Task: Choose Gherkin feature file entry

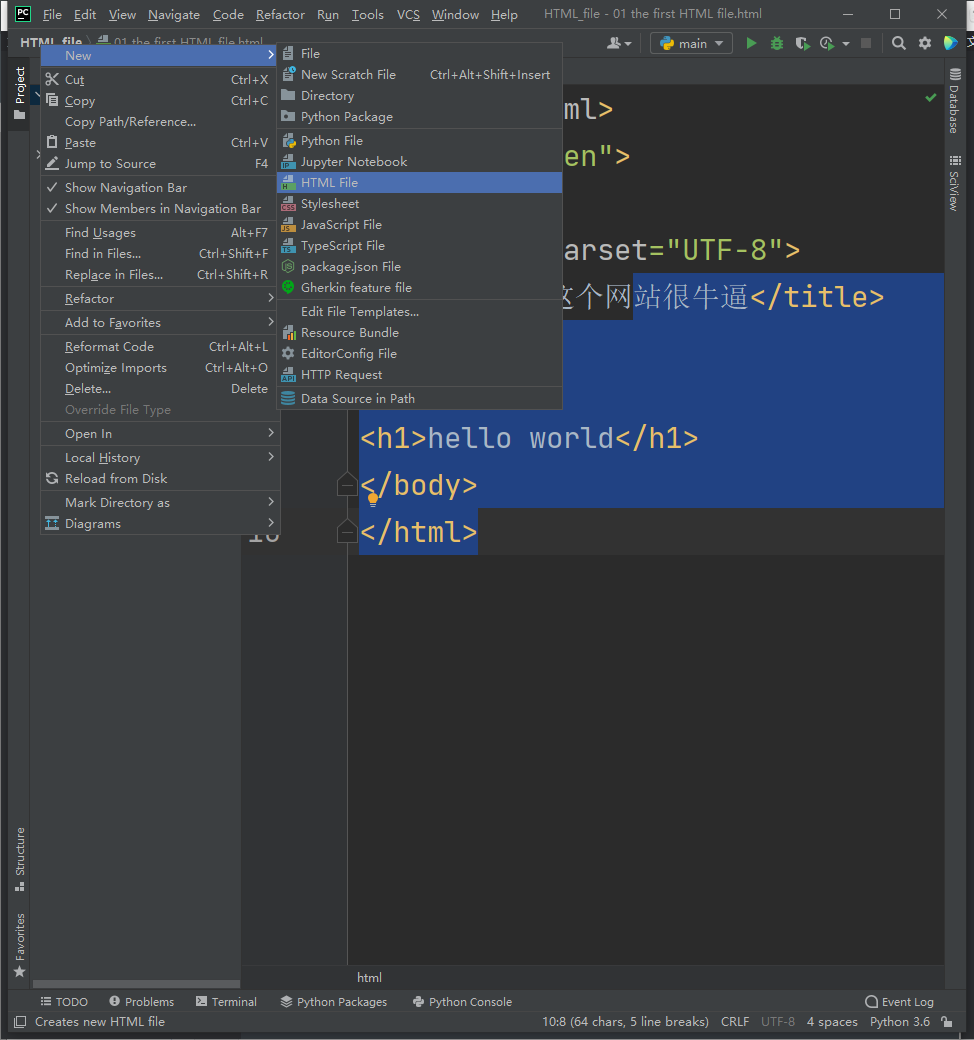Action: click(x=419, y=288)
